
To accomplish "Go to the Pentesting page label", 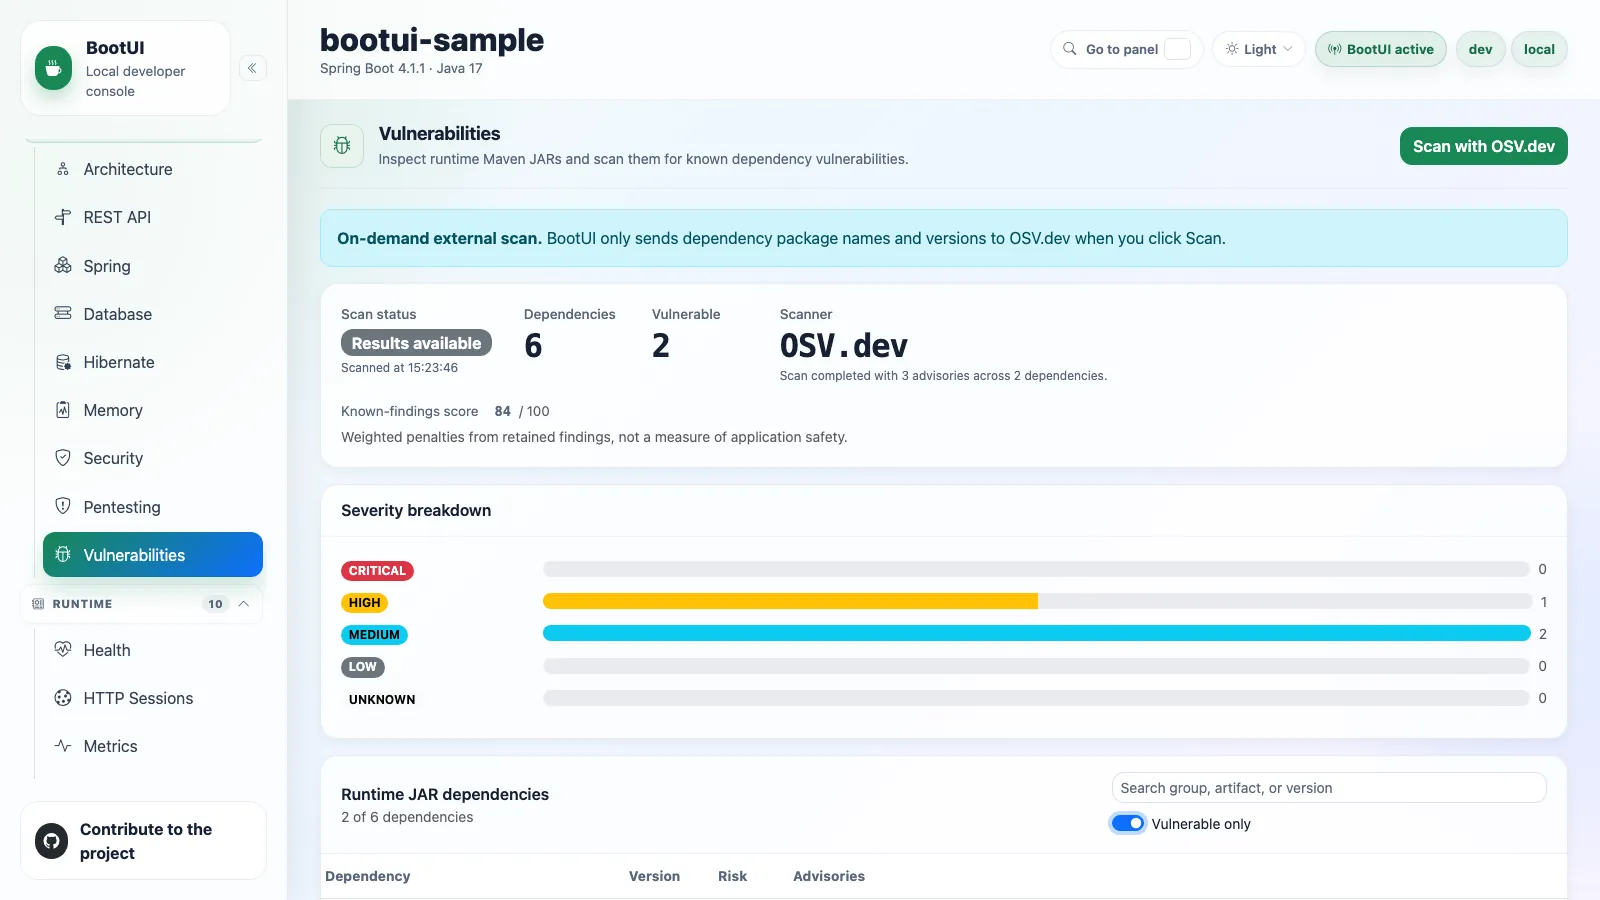I will click(x=122, y=507).
